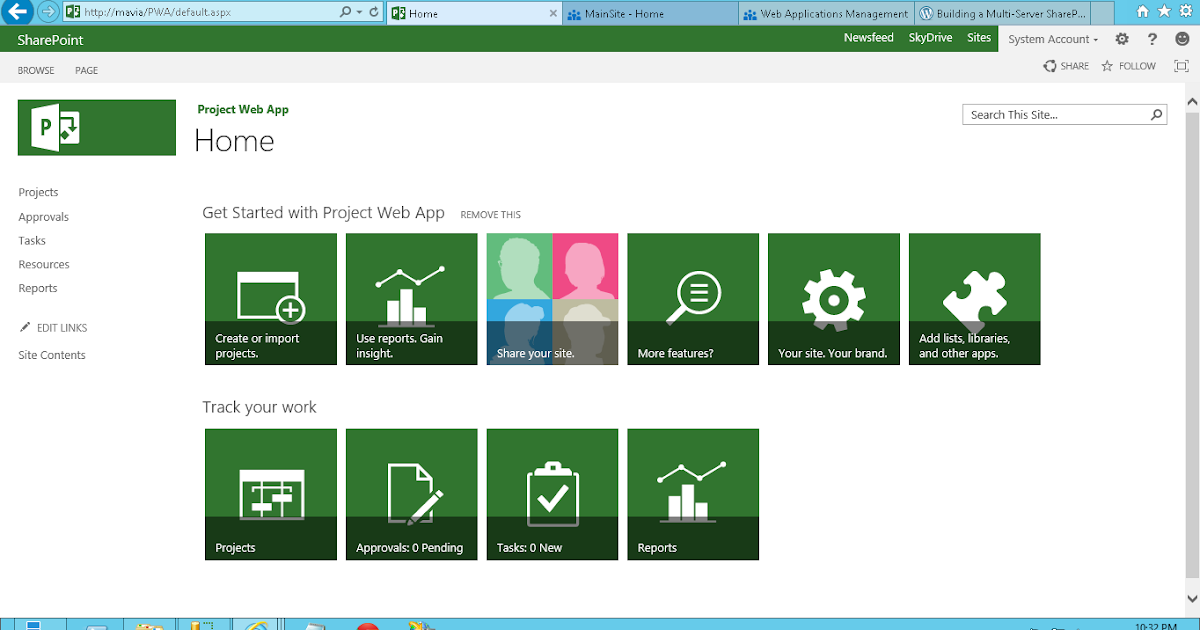Viewport: 1200px width, 630px height.
Task: Open the SharePoint settings gear menu
Action: [x=1122, y=39]
